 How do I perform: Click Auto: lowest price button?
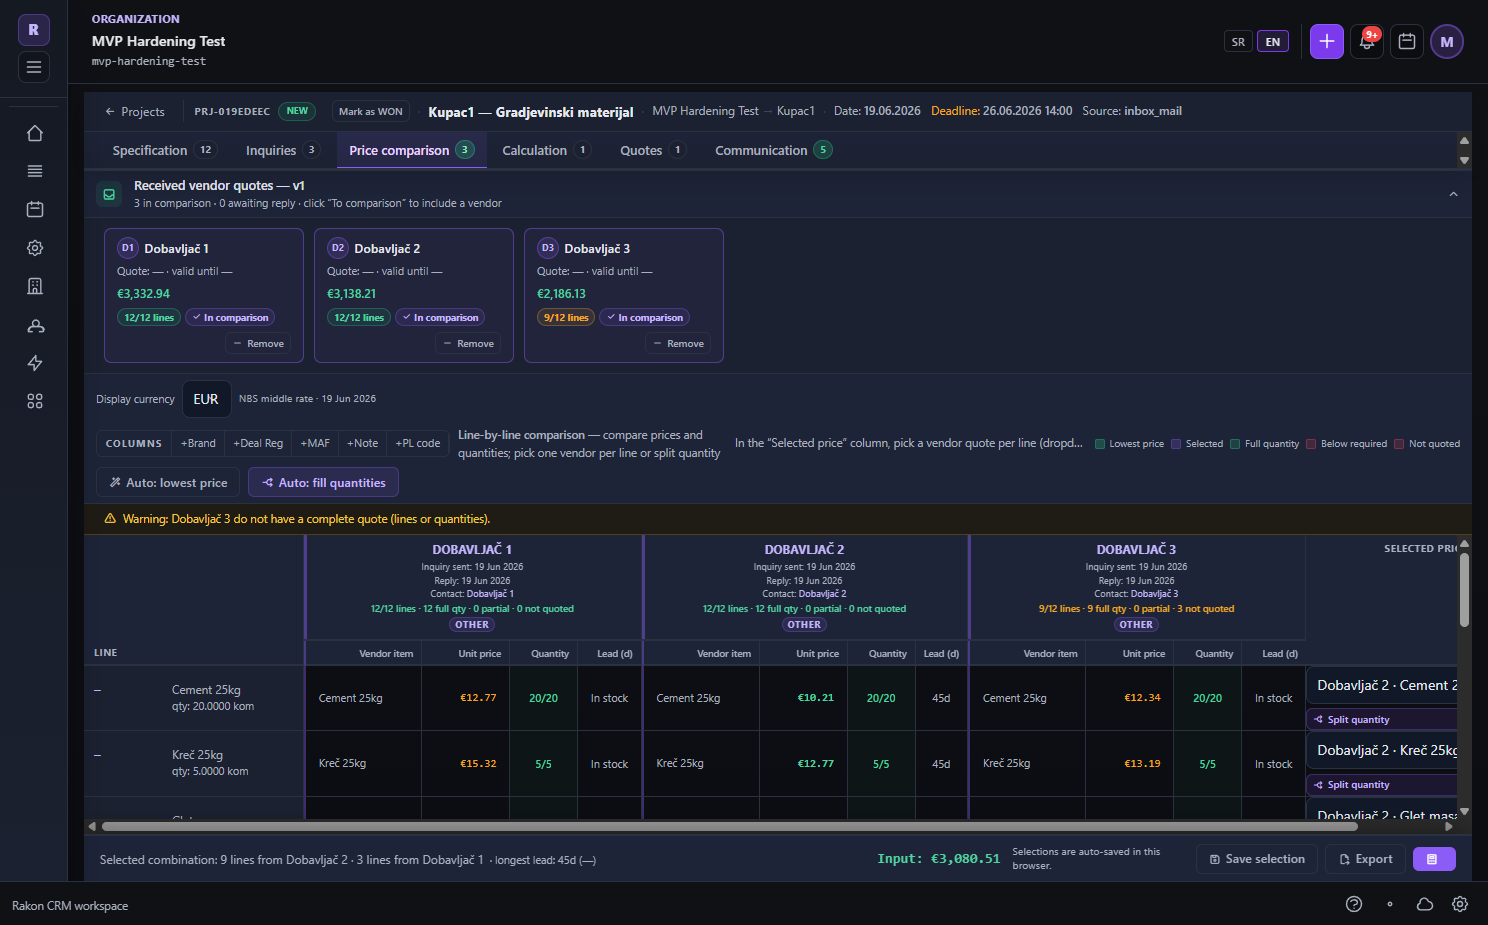[x=168, y=482]
